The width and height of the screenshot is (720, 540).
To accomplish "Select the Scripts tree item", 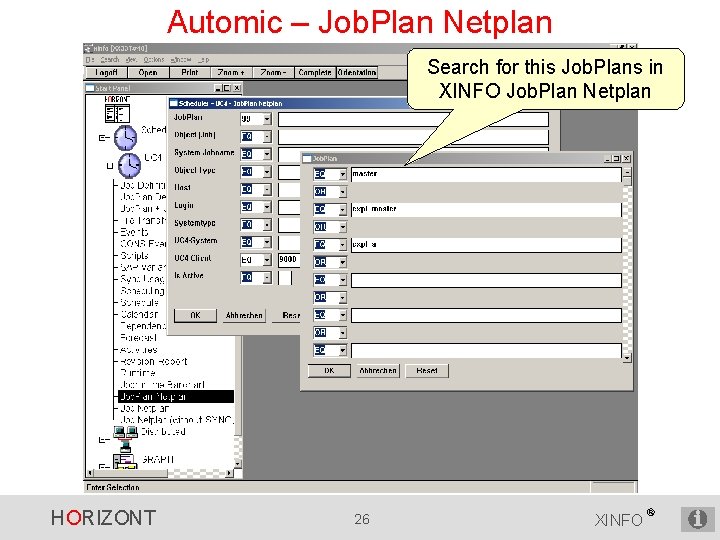I will click(134, 256).
